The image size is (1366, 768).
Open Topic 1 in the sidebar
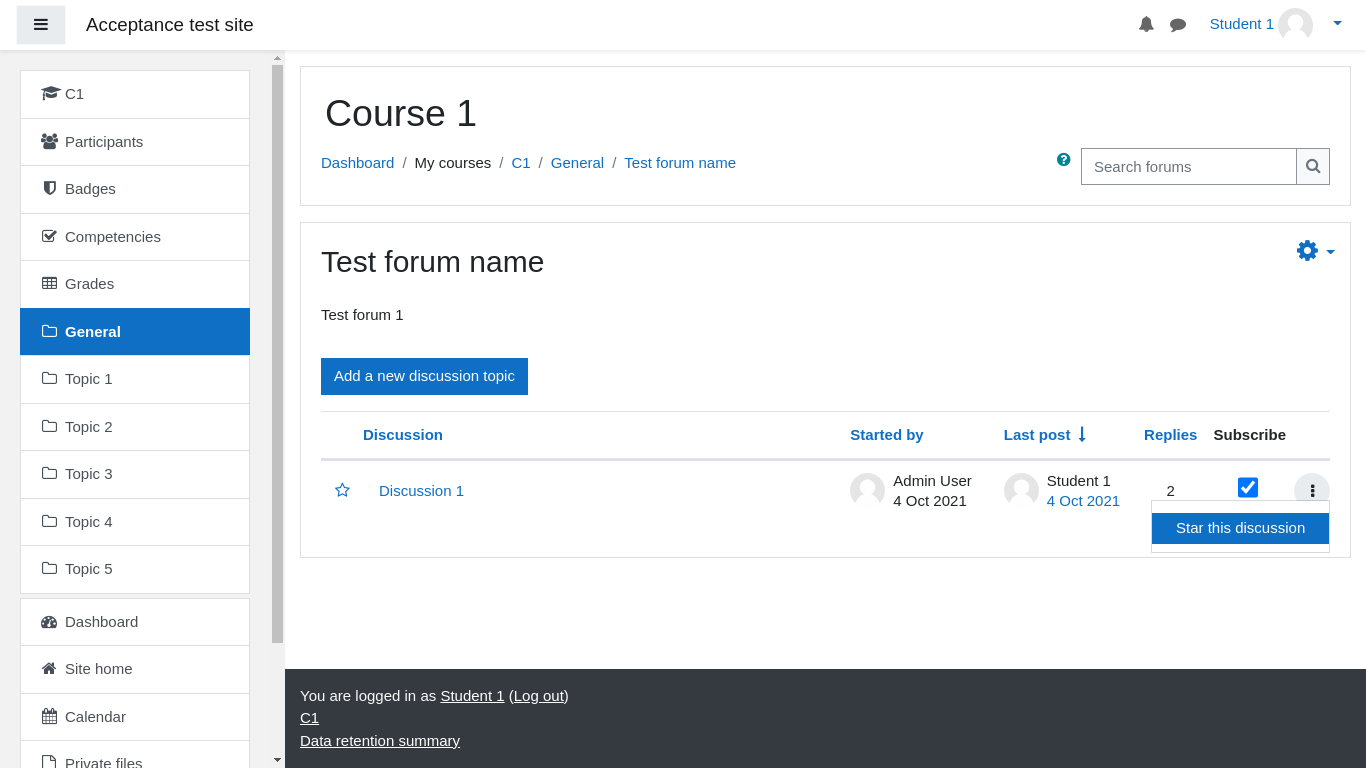click(135, 379)
